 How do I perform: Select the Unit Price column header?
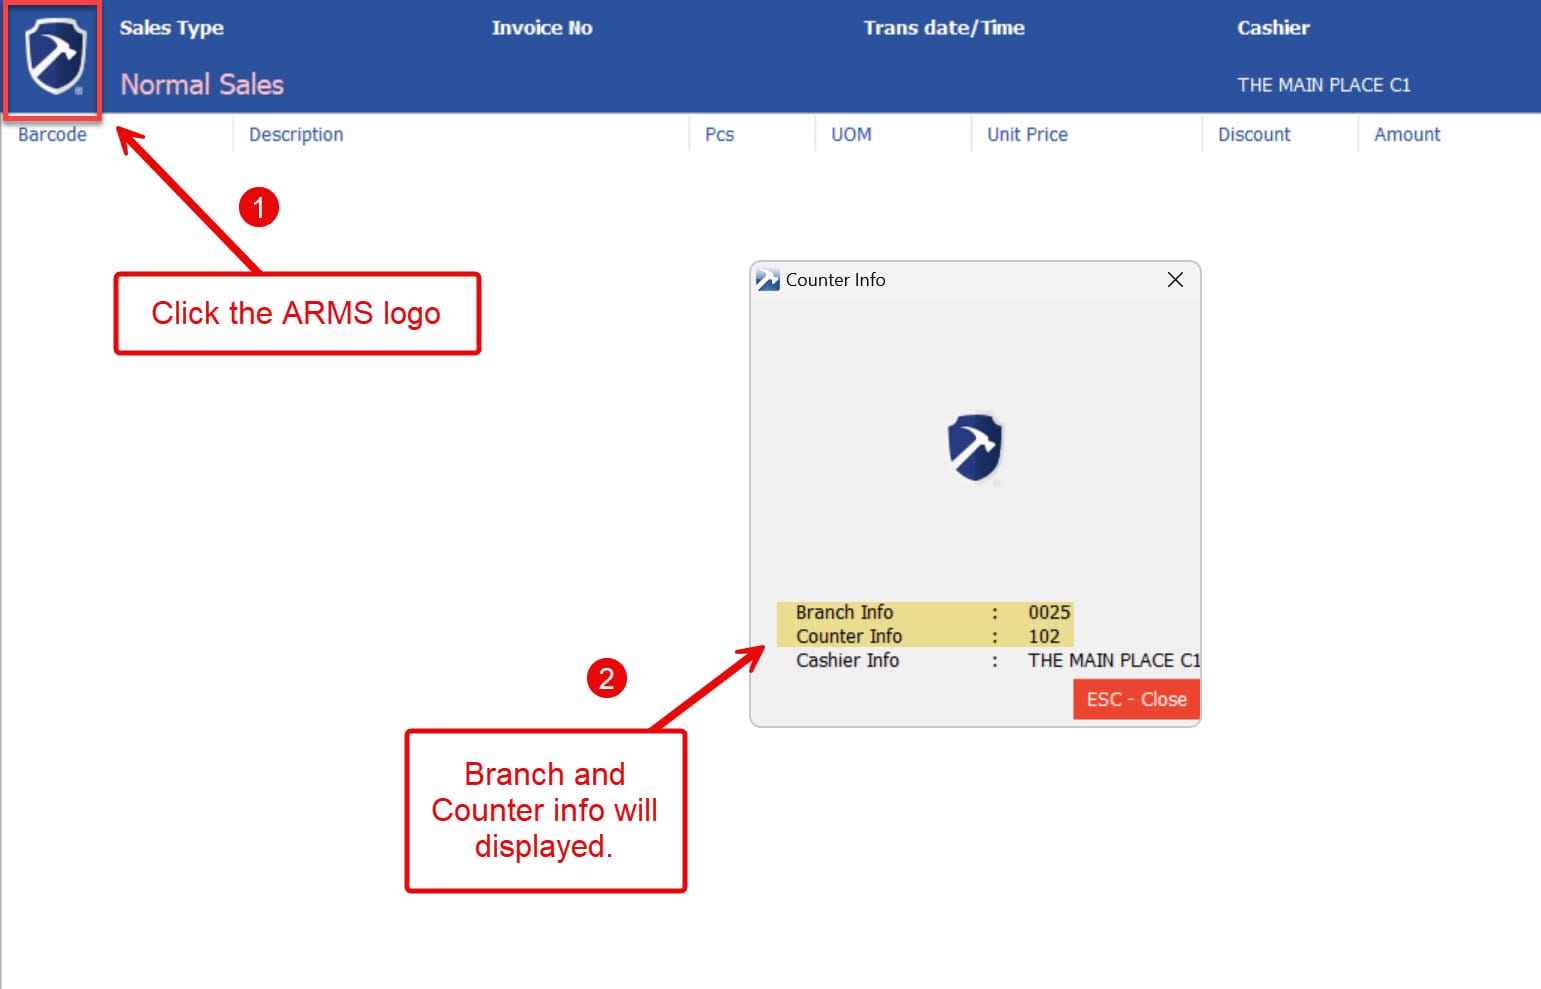tap(1027, 135)
